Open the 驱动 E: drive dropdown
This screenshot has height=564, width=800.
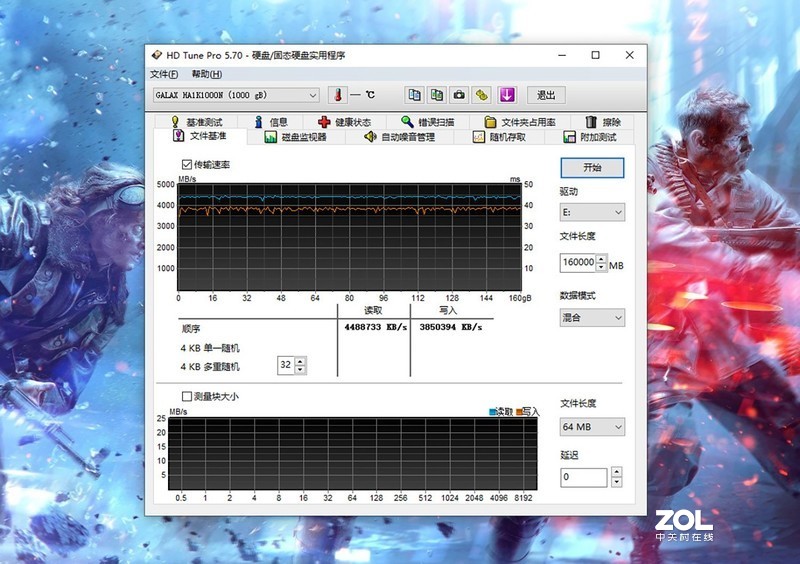point(592,212)
